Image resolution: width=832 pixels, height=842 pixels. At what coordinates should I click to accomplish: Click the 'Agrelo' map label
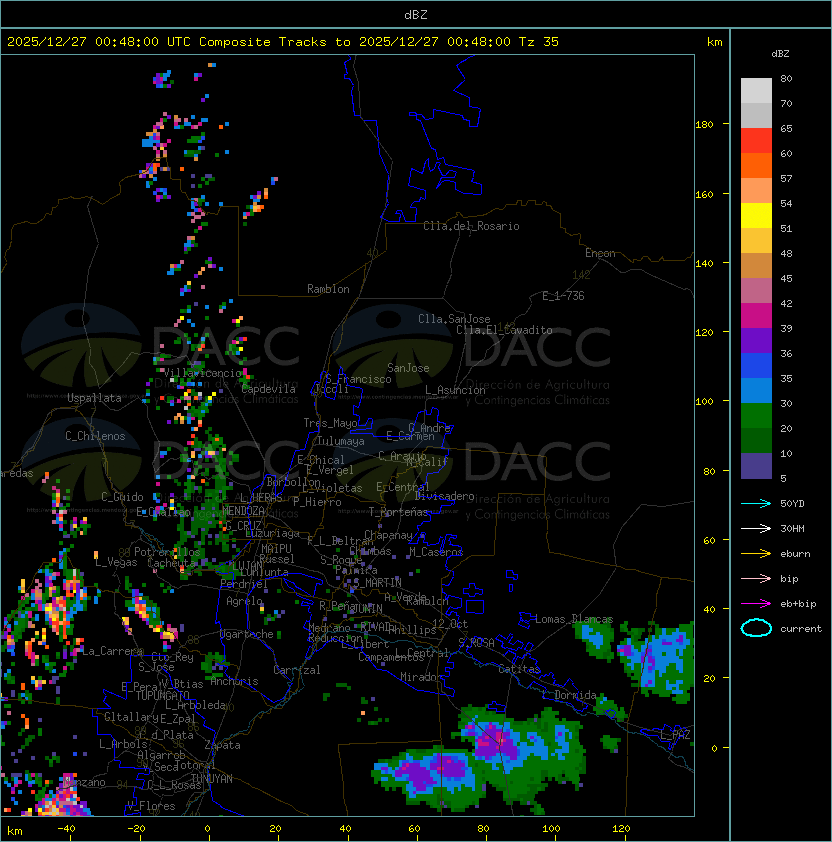244,601
